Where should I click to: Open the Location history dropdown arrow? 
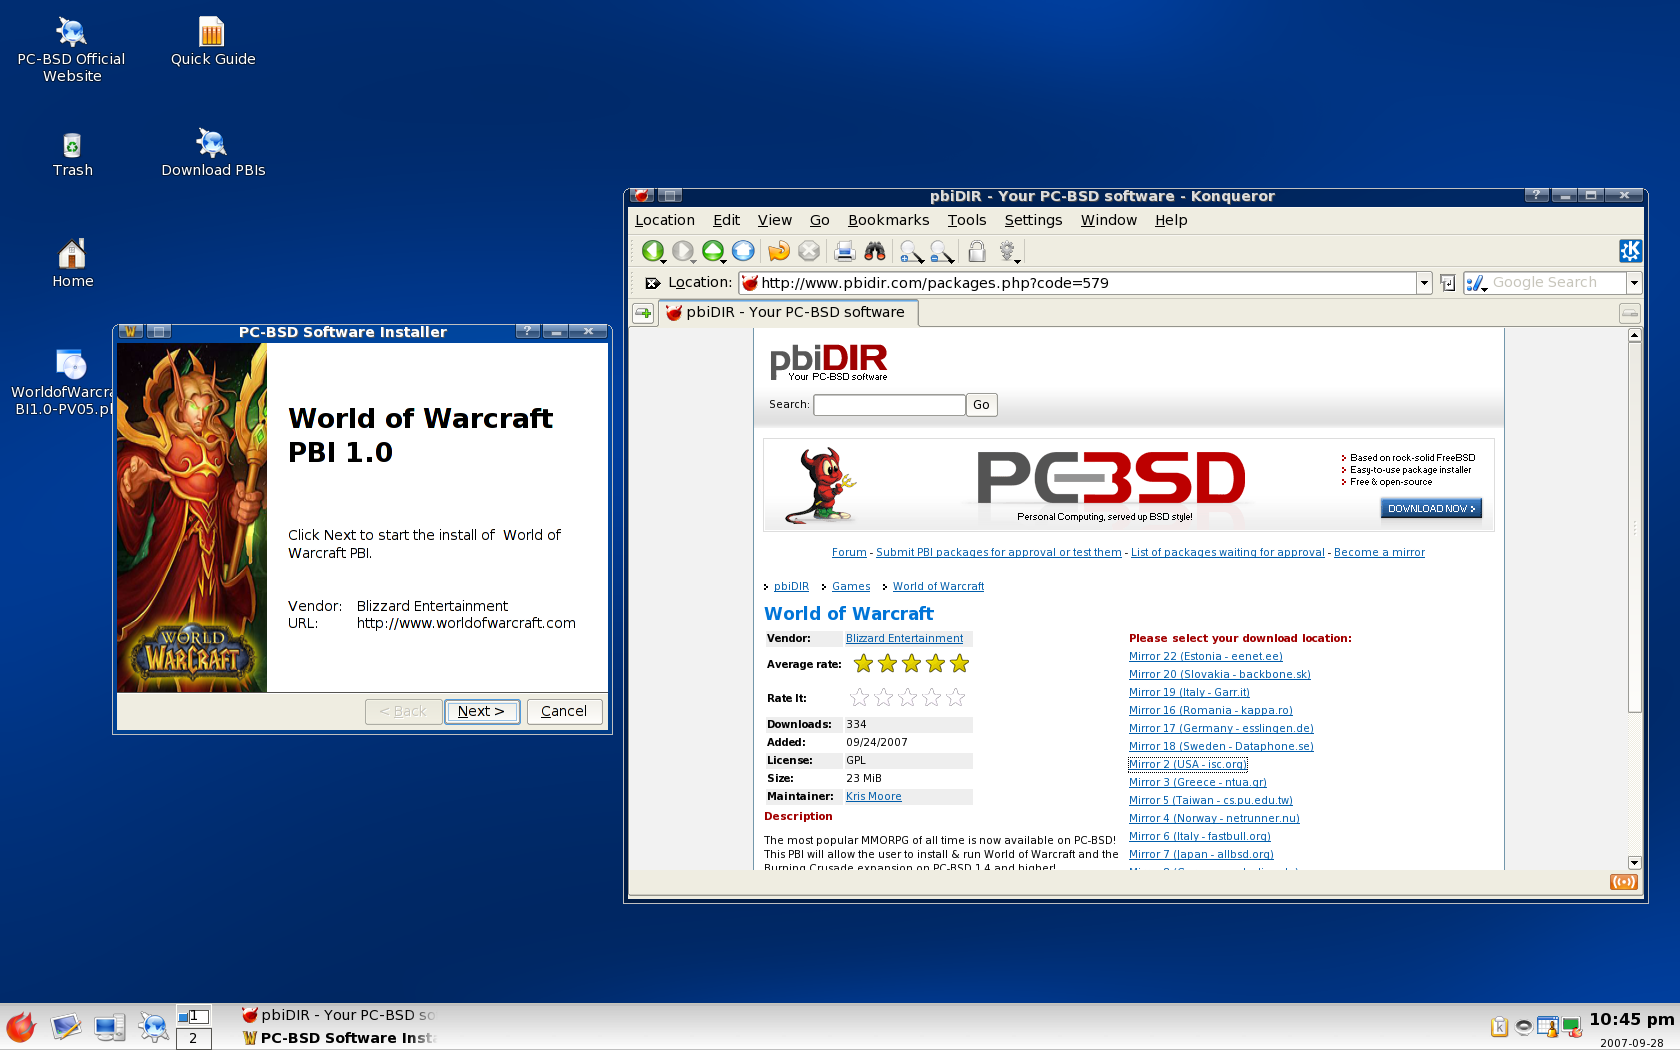(x=1424, y=283)
